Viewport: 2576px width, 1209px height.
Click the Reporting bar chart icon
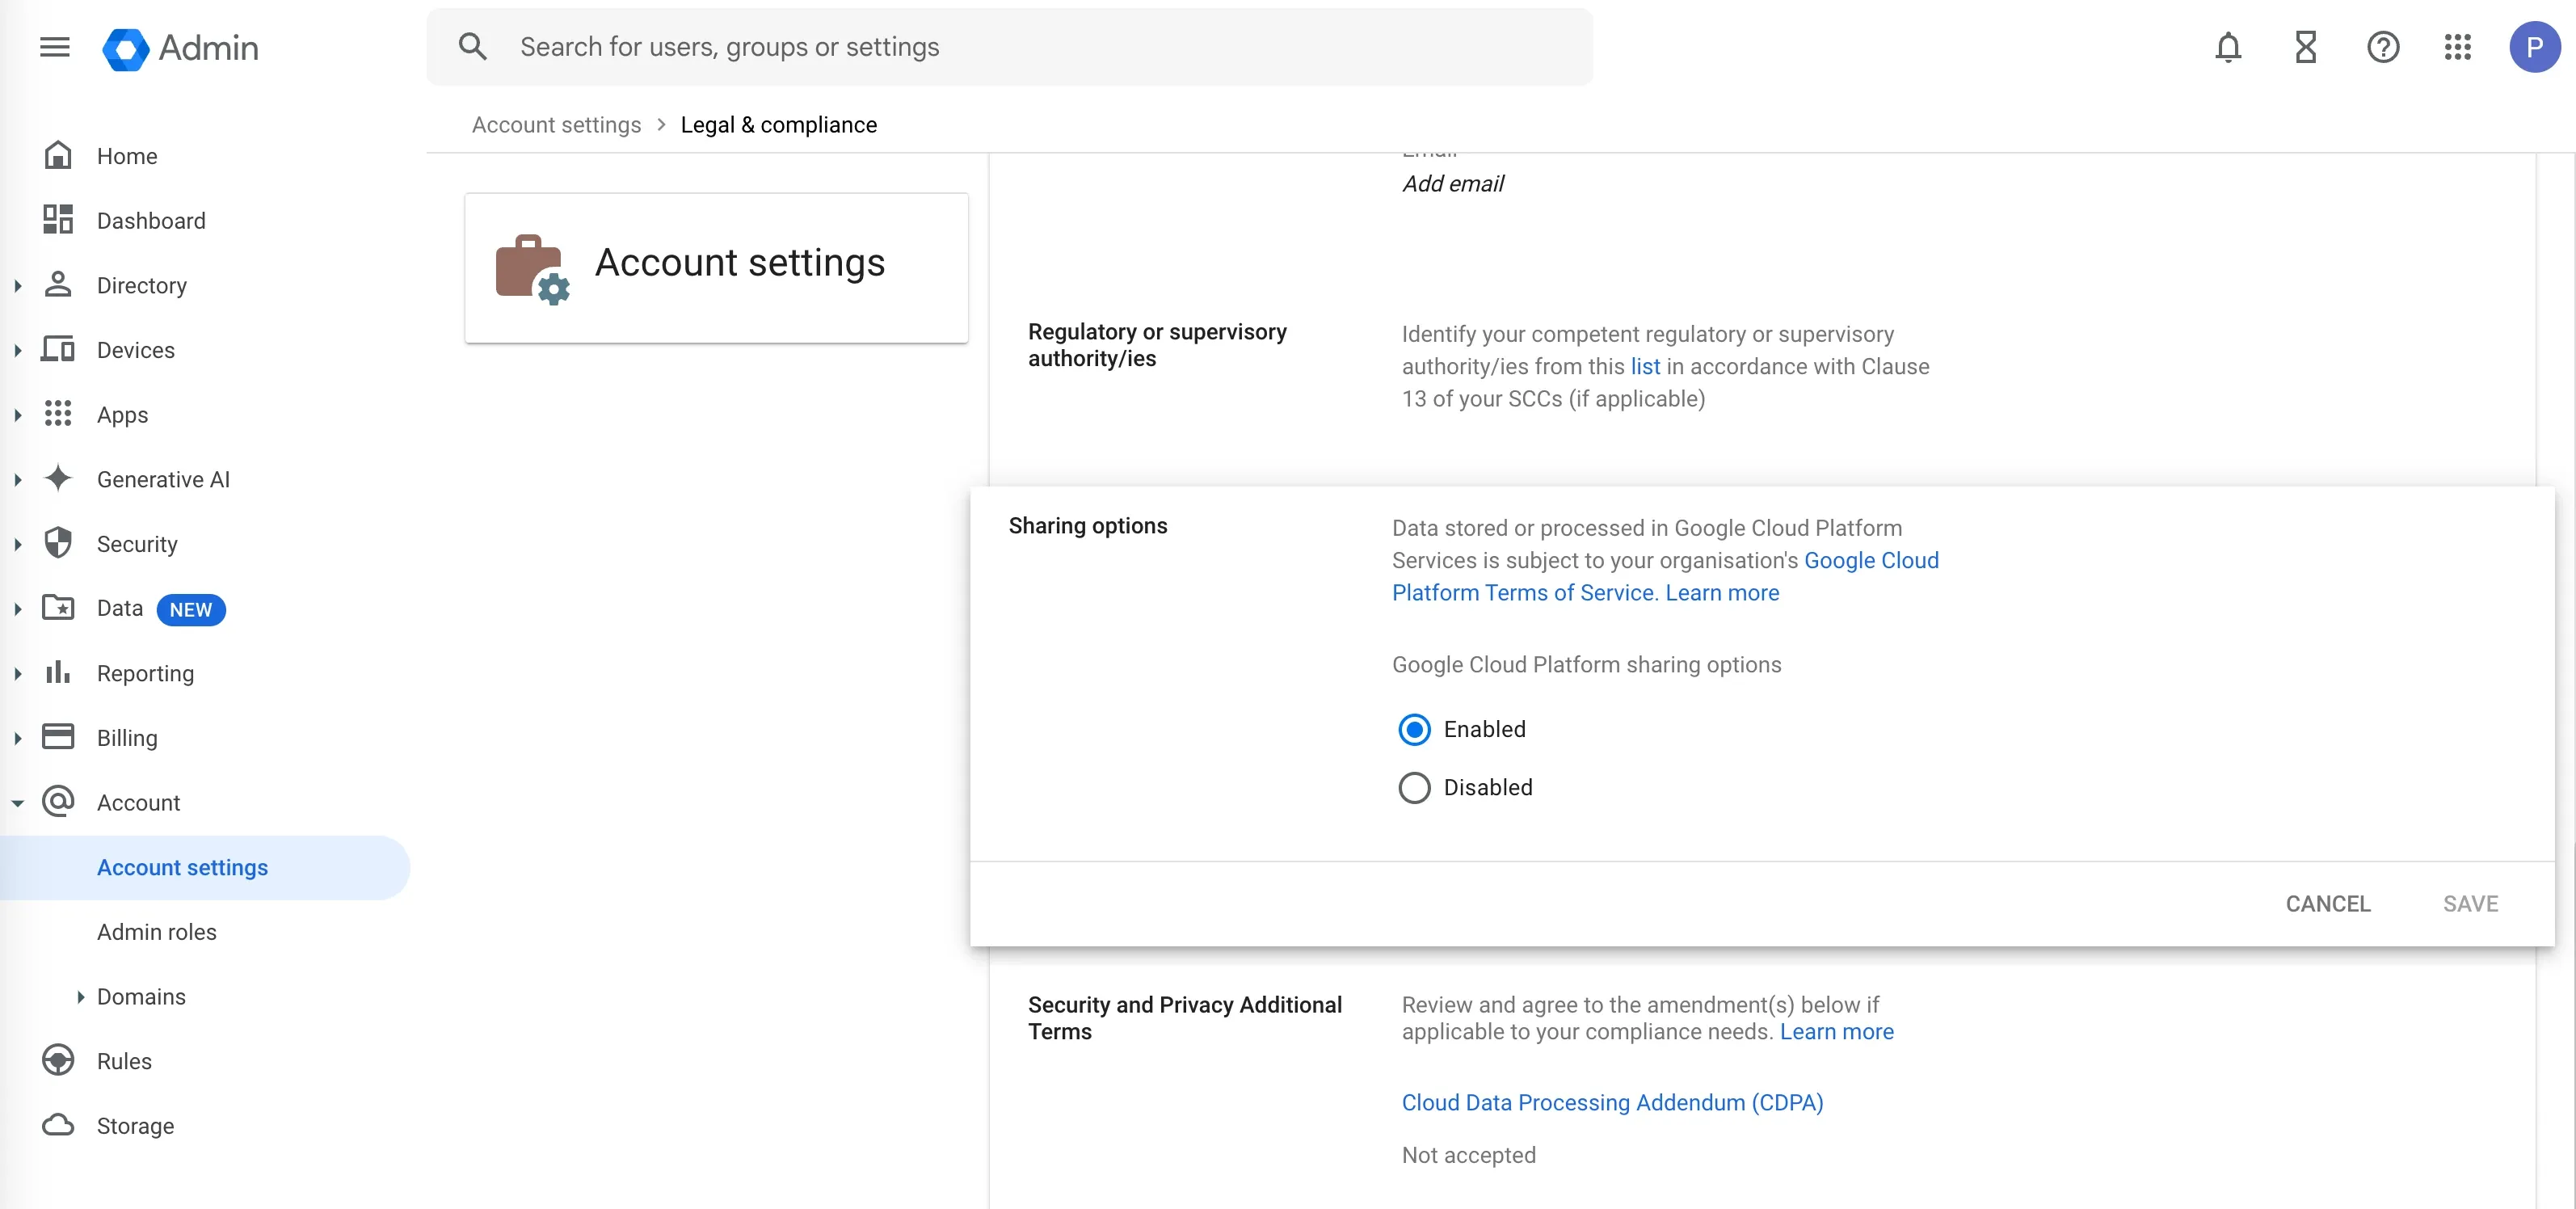pyautogui.click(x=59, y=673)
